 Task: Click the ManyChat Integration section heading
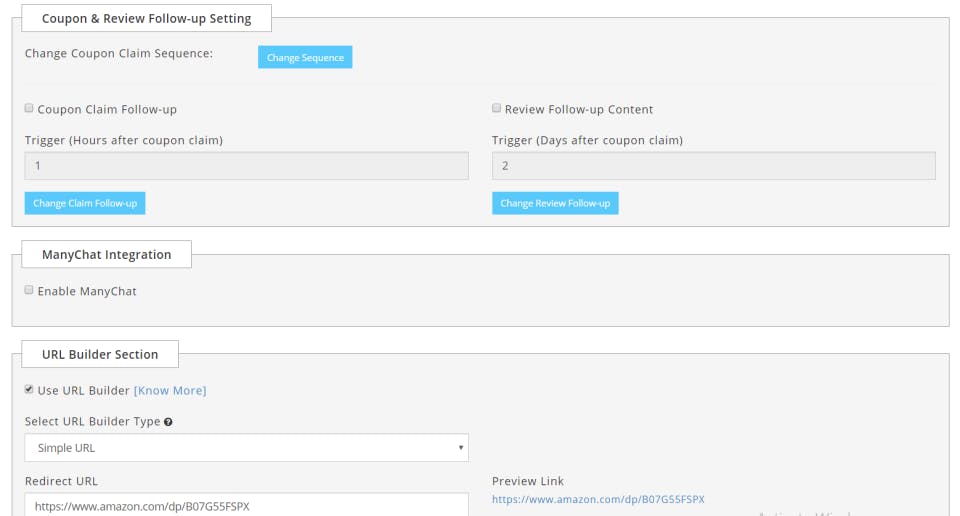(106, 255)
